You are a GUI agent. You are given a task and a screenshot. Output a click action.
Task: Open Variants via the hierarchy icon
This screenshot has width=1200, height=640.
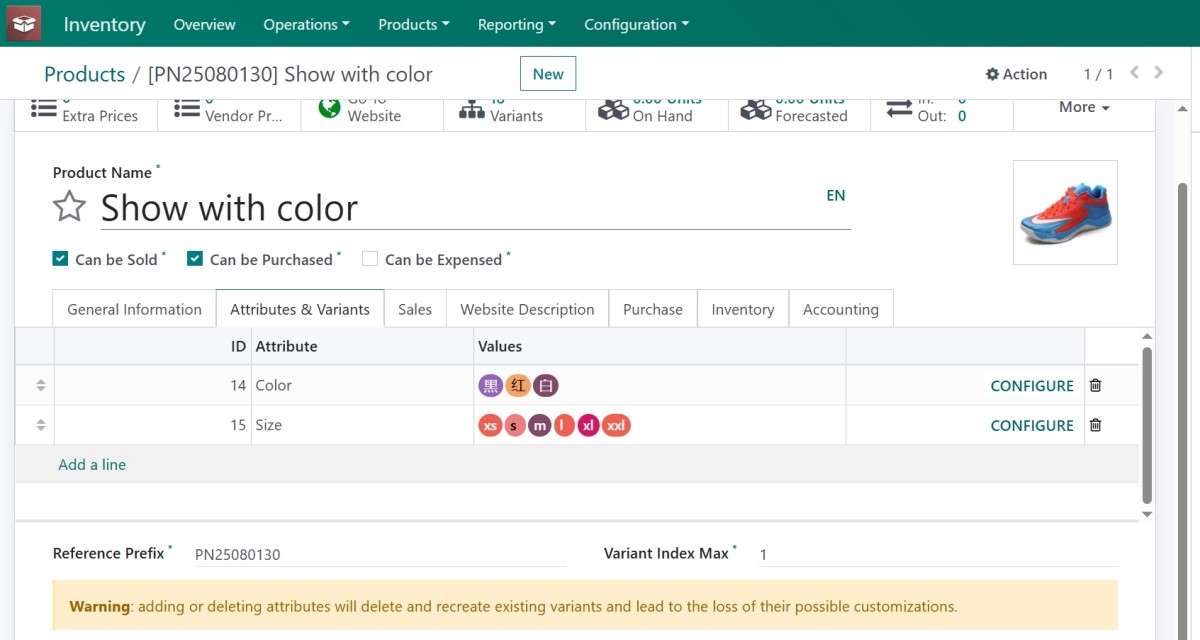[472, 110]
